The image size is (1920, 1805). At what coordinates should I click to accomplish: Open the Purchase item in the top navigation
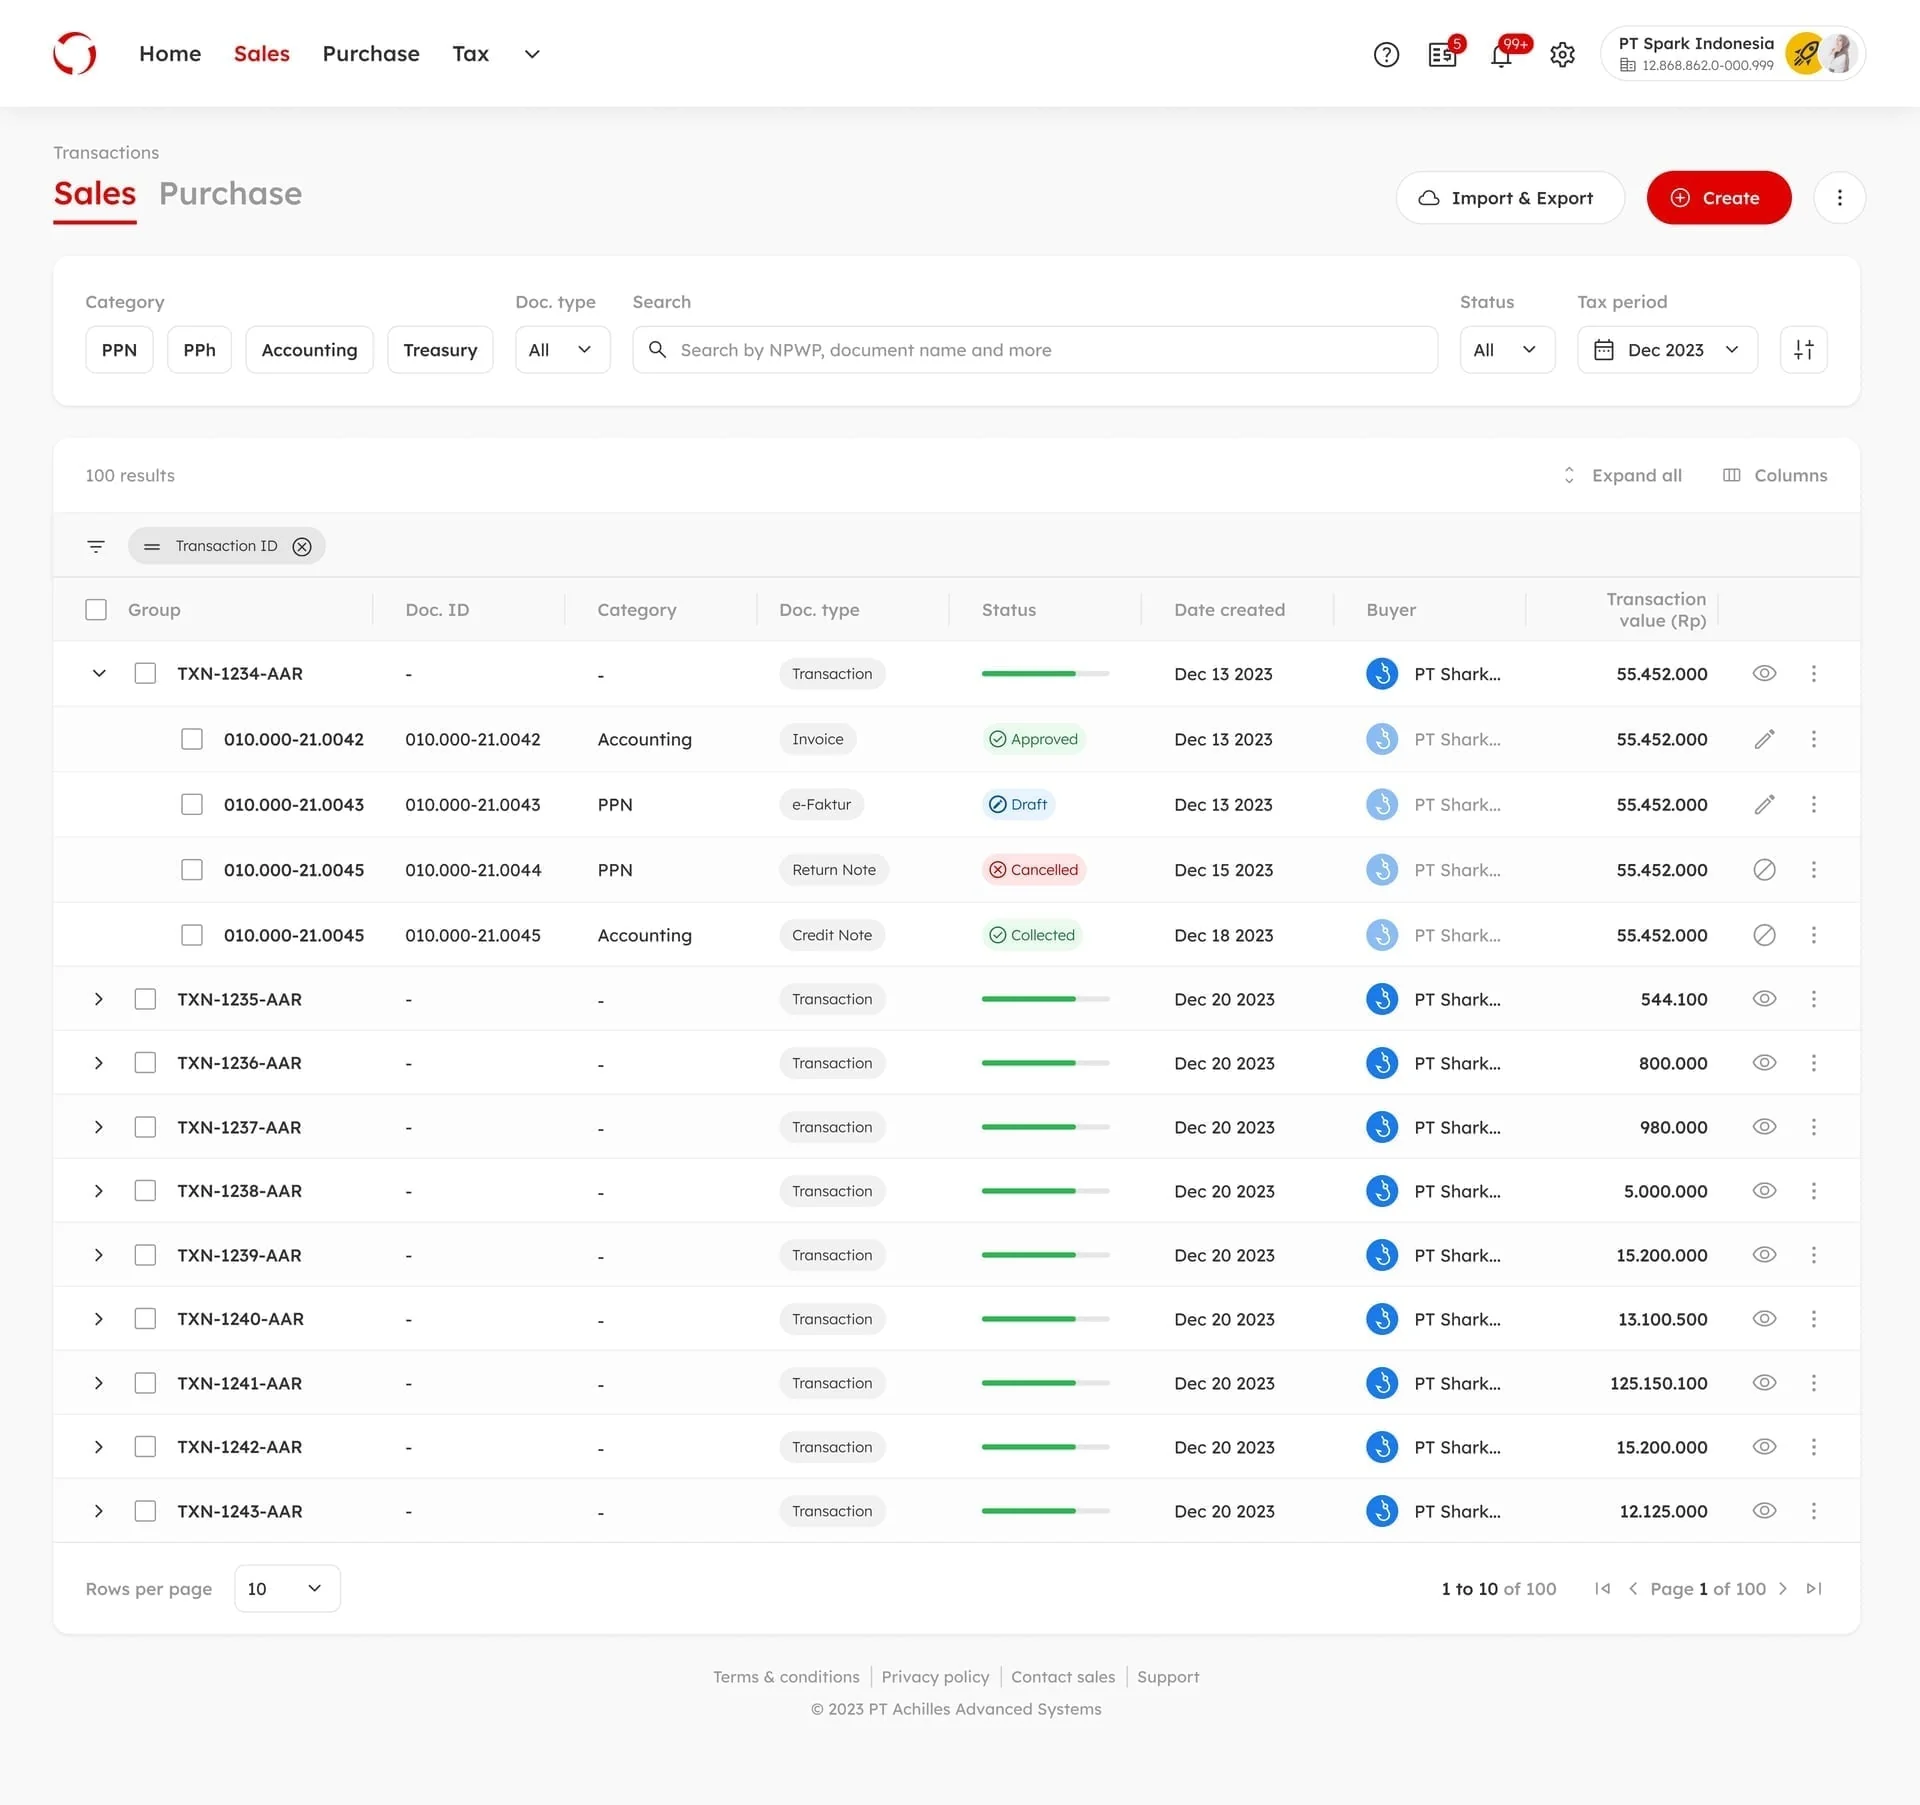click(371, 54)
